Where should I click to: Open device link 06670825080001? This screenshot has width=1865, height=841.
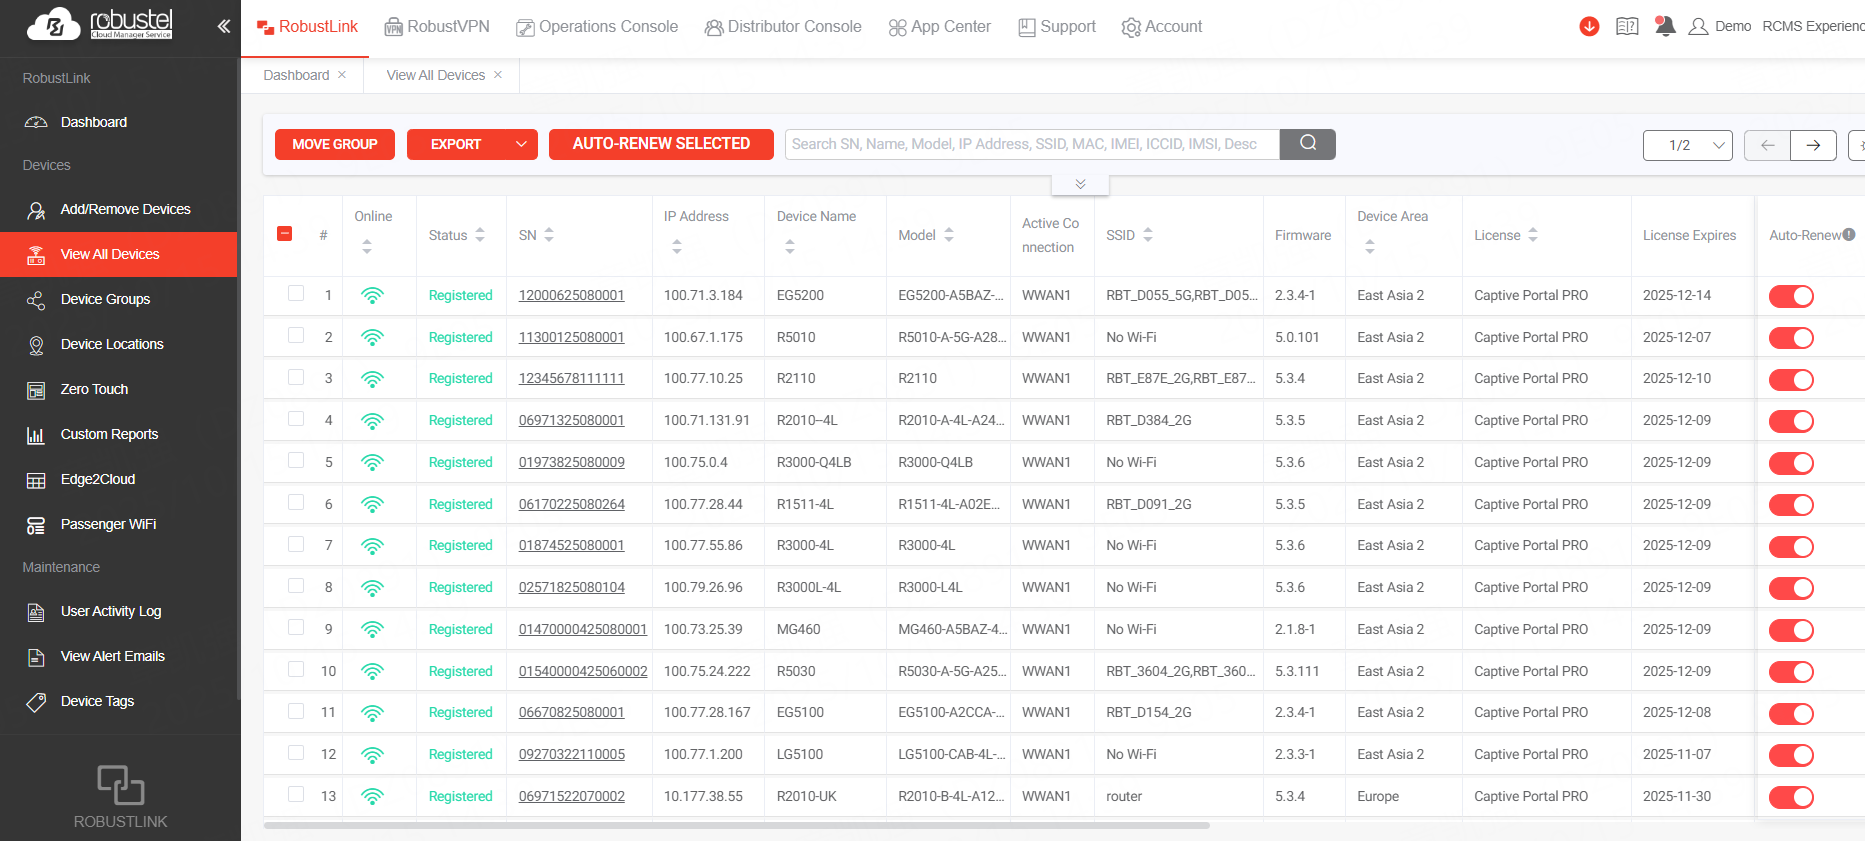point(572,712)
